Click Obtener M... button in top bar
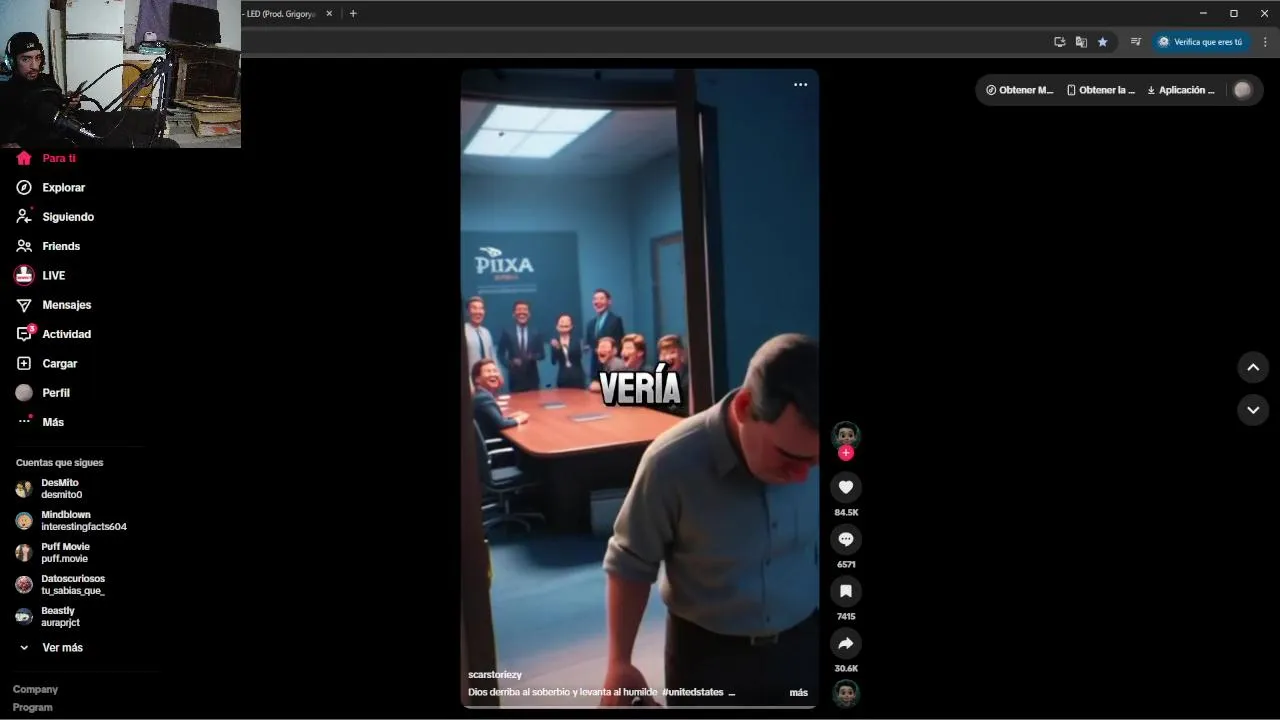This screenshot has width=1280, height=720. 1019,90
